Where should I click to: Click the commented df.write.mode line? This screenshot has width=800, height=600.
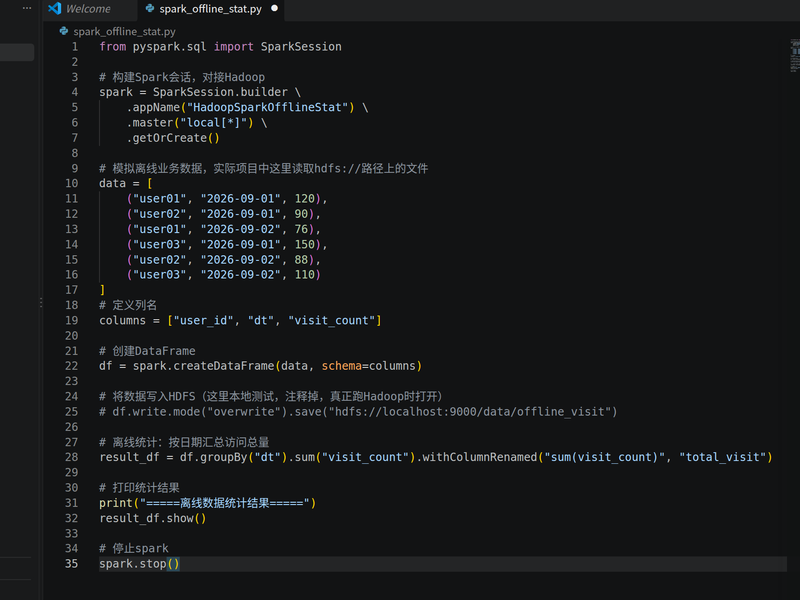[x=358, y=412]
